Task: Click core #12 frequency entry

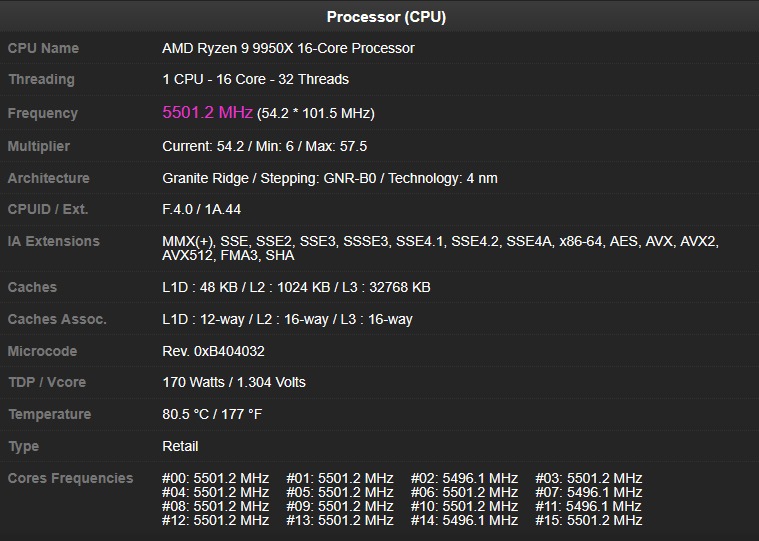Action: 215,520
